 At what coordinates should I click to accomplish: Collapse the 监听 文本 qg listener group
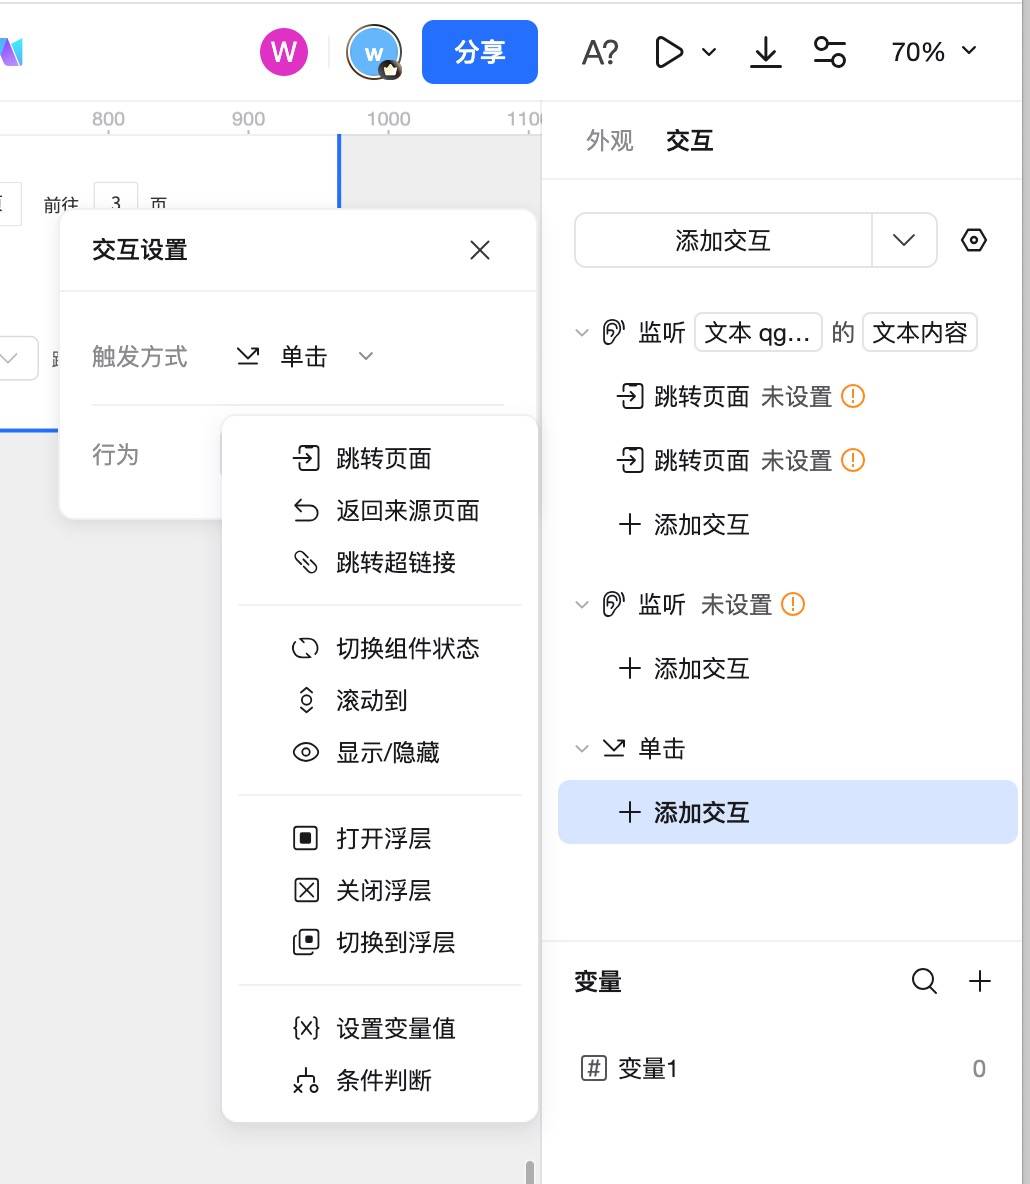click(x=581, y=332)
